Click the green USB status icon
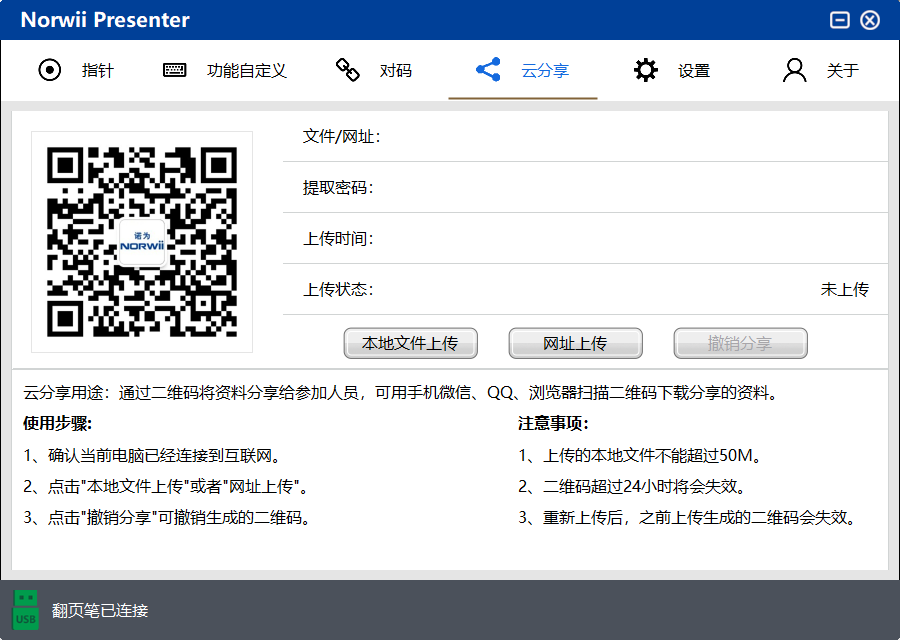Screen dimensions: 900x640 25,610
